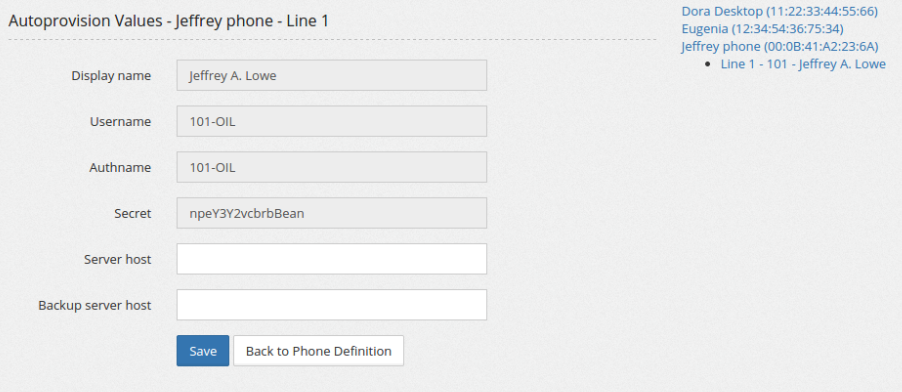The height and width of the screenshot is (392, 902).
Task: Click the Save button
Action: point(202,351)
